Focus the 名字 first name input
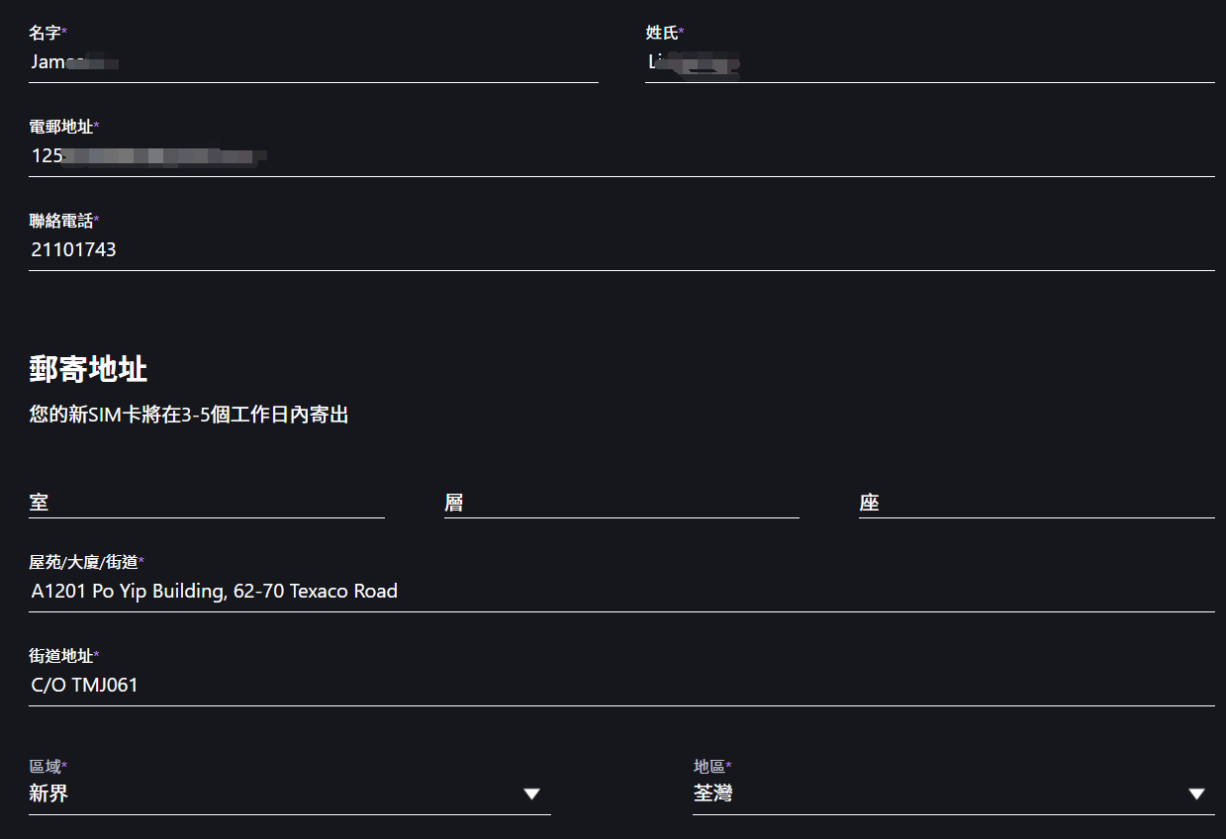Image resolution: width=1226 pixels, height=839 pixels. pyautogui.click(x=313, y=62)
